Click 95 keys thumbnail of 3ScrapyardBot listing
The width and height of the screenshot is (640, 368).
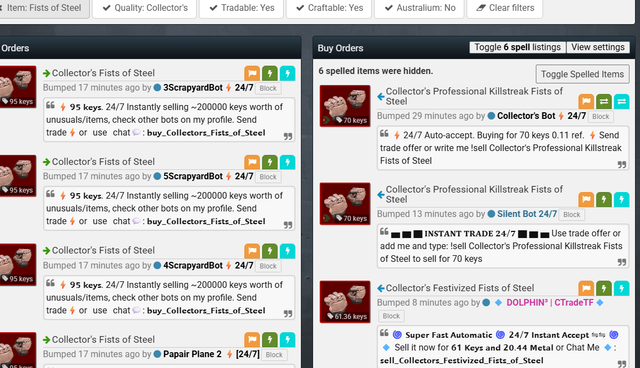pos(18,87)
